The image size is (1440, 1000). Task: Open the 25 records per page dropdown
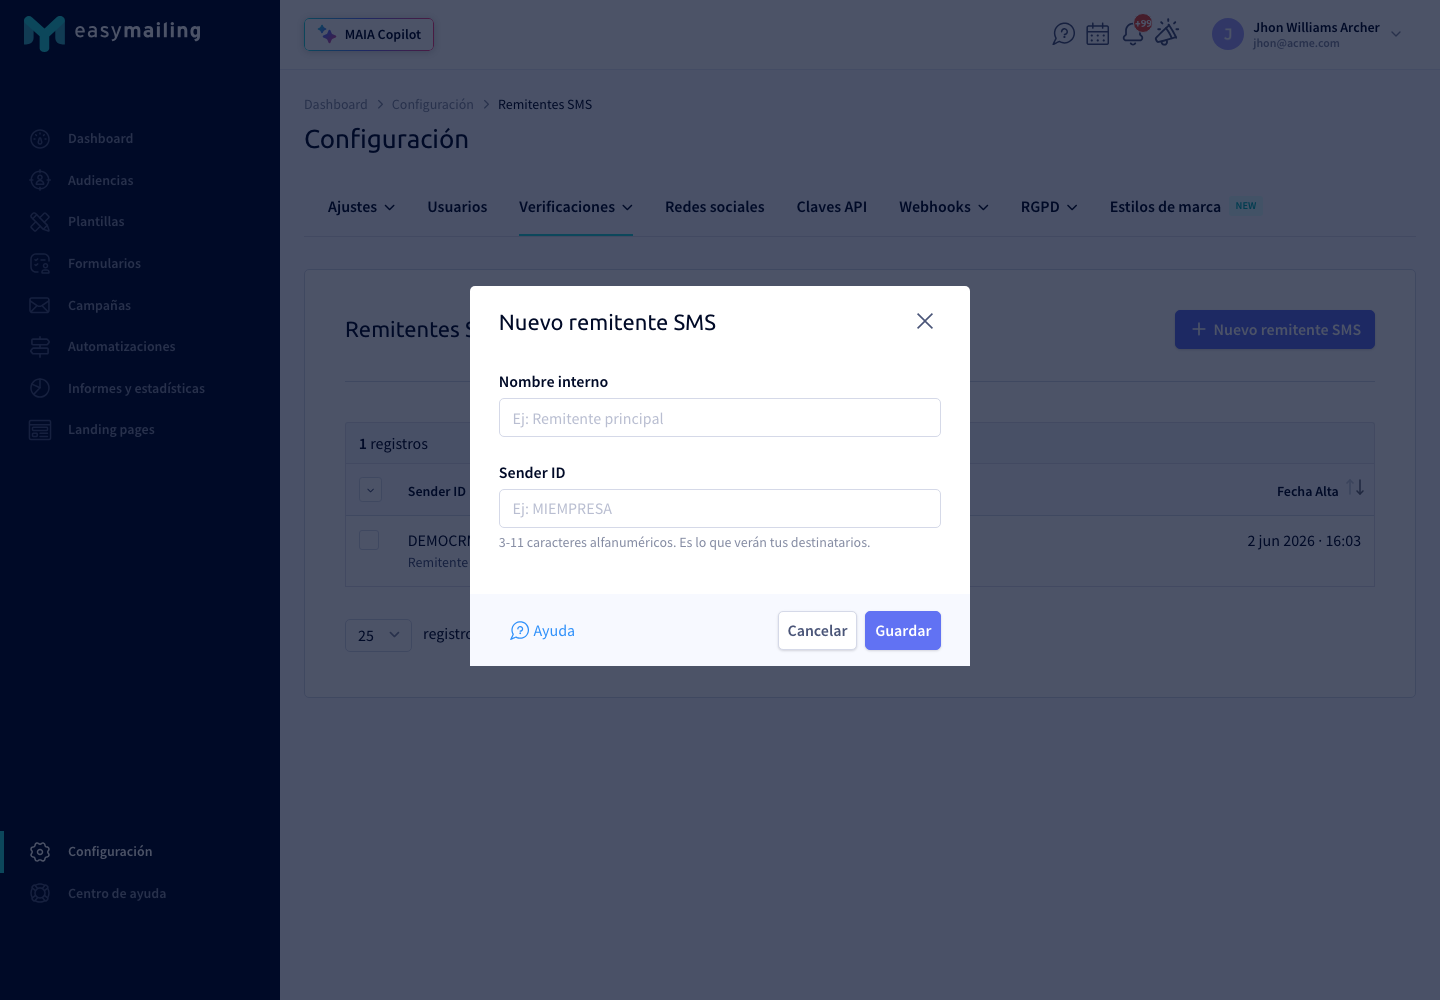pyautogui.click(x=378, y=635)
